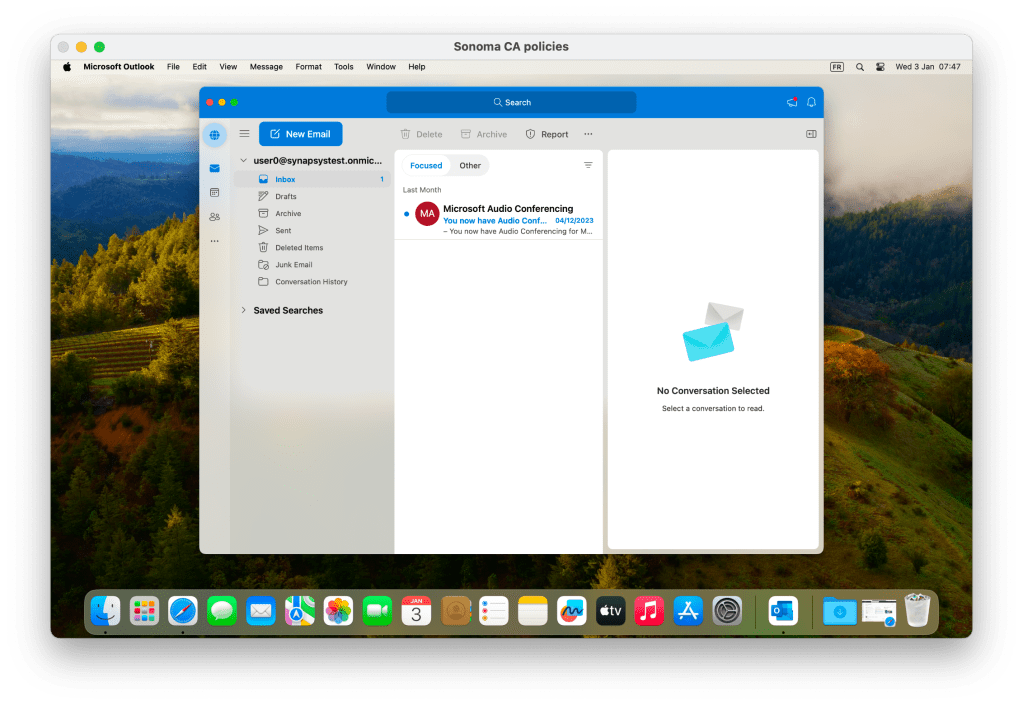Open the People contacts icon

(214, 216)
